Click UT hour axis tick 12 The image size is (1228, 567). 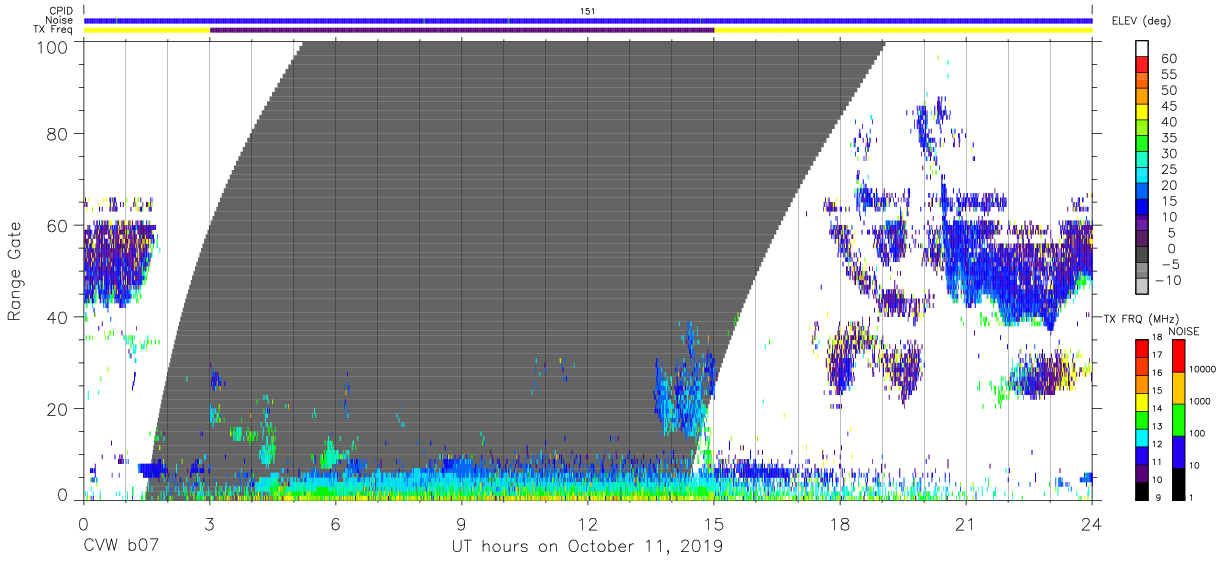[588, 524]
